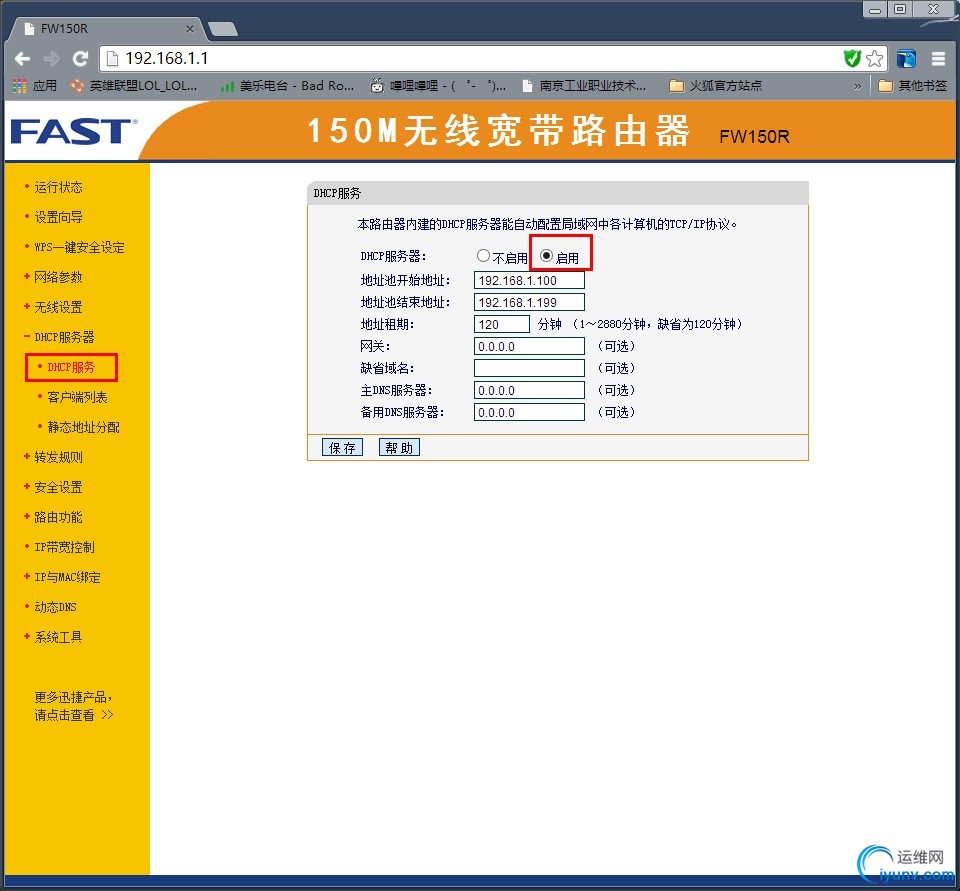960x891 pixels.
Task: Open the 客户端列表 submenu item
Action: pos(77,397)
